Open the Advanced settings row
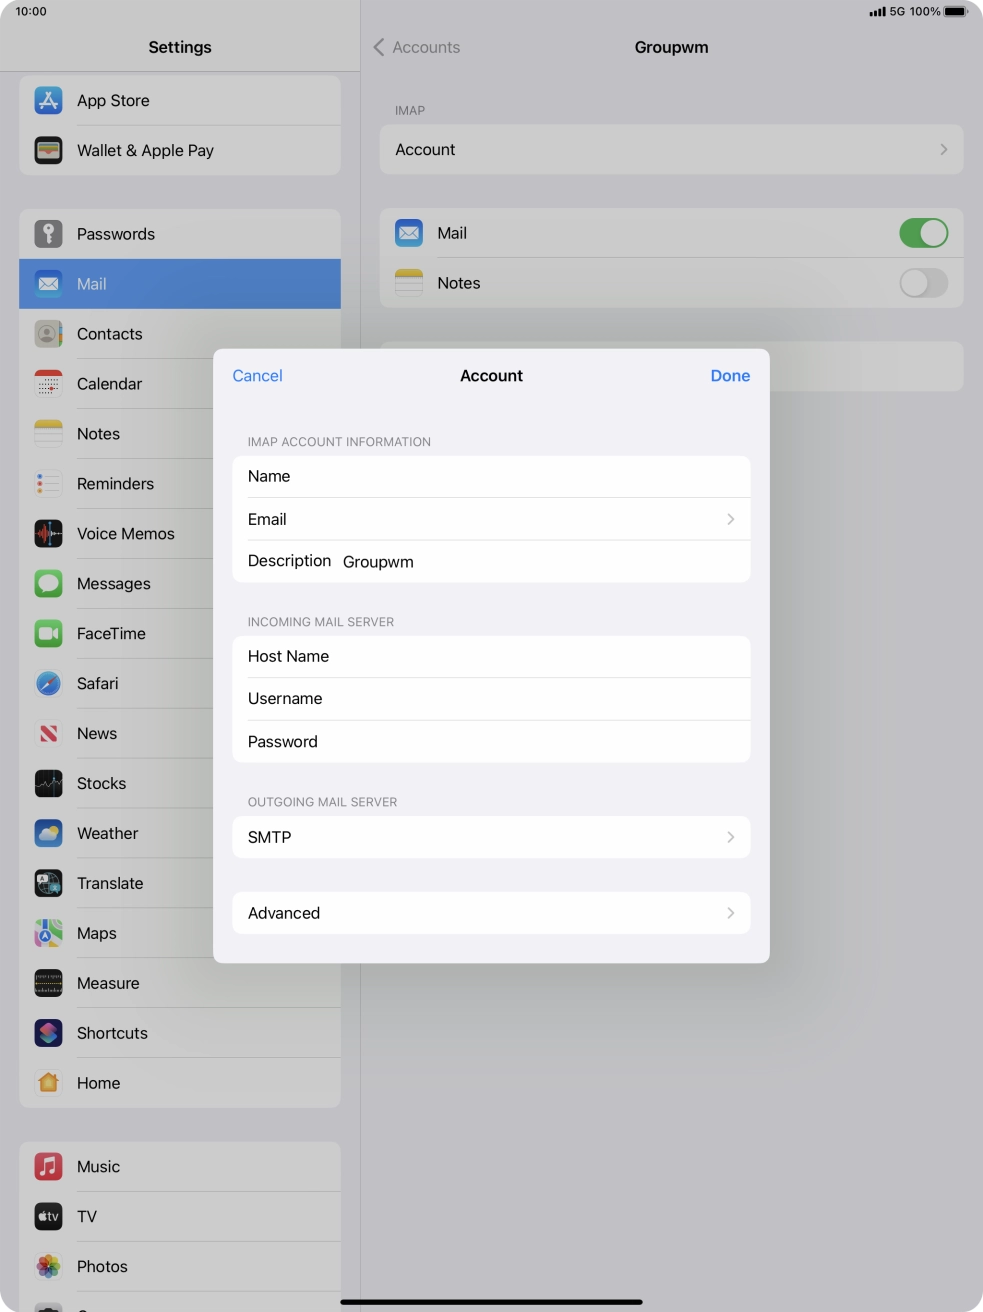This screenshot has height=1312, width=983. [490, 913]
